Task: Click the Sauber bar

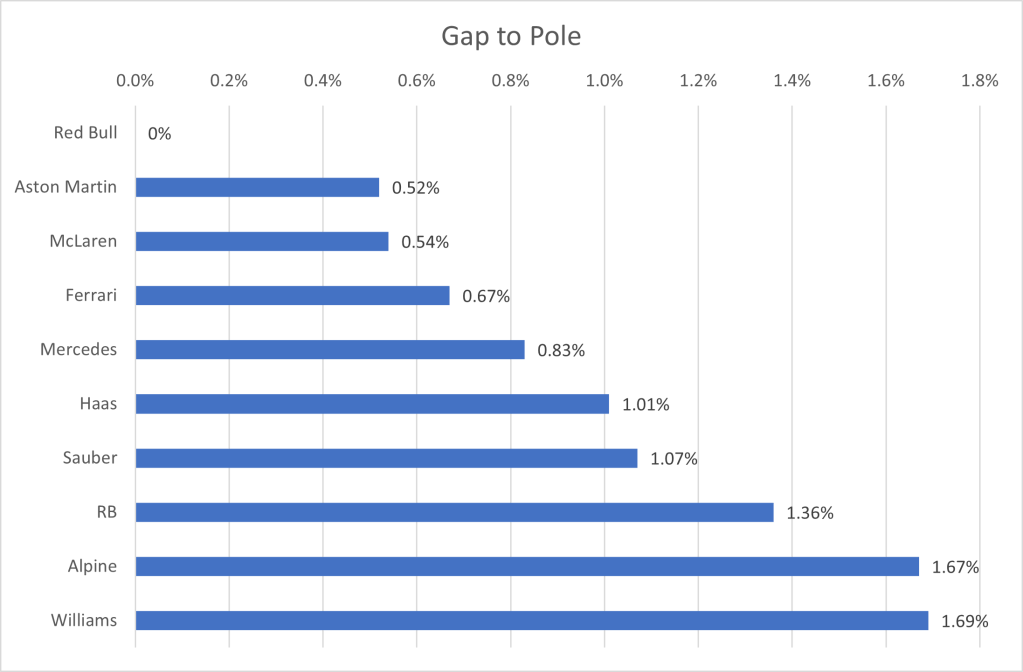Action: tap(386, 458)
